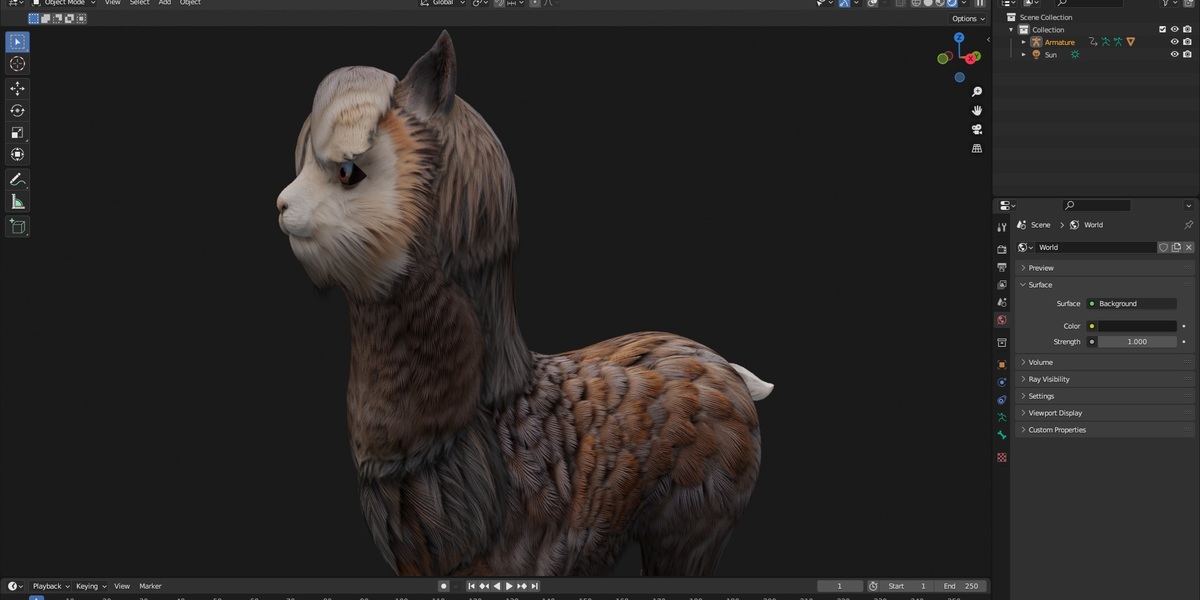Open the Add menu
Image resolution: width=1200 pixels, height=600 pixels.
tap(164, 3)
